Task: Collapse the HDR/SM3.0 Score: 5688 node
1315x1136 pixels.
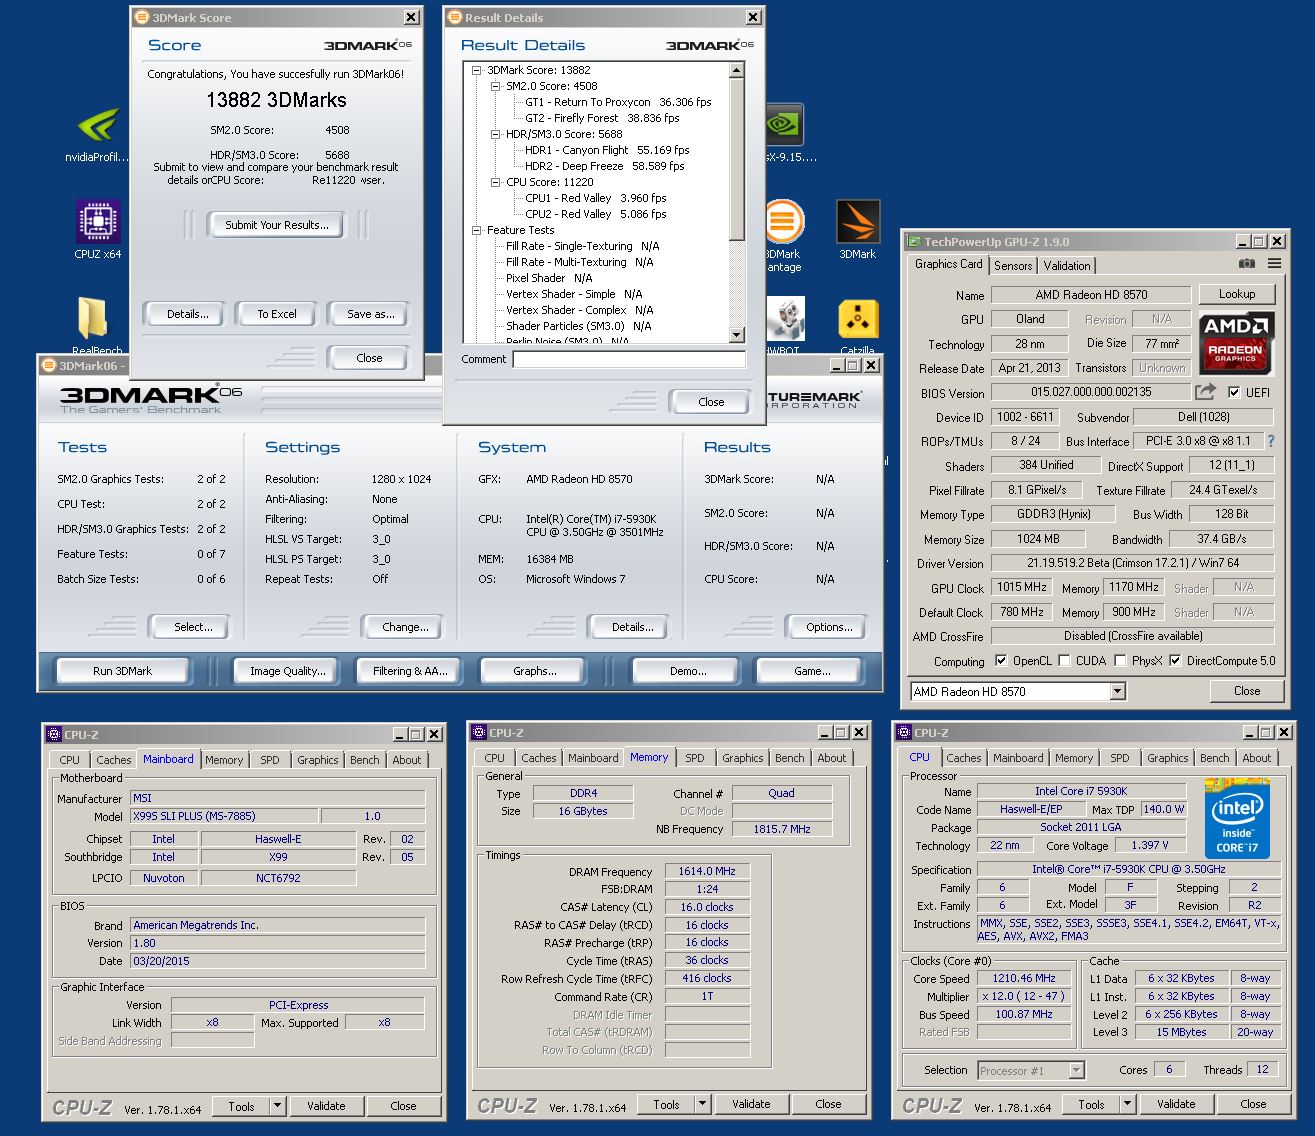Action: pos(496,134)
